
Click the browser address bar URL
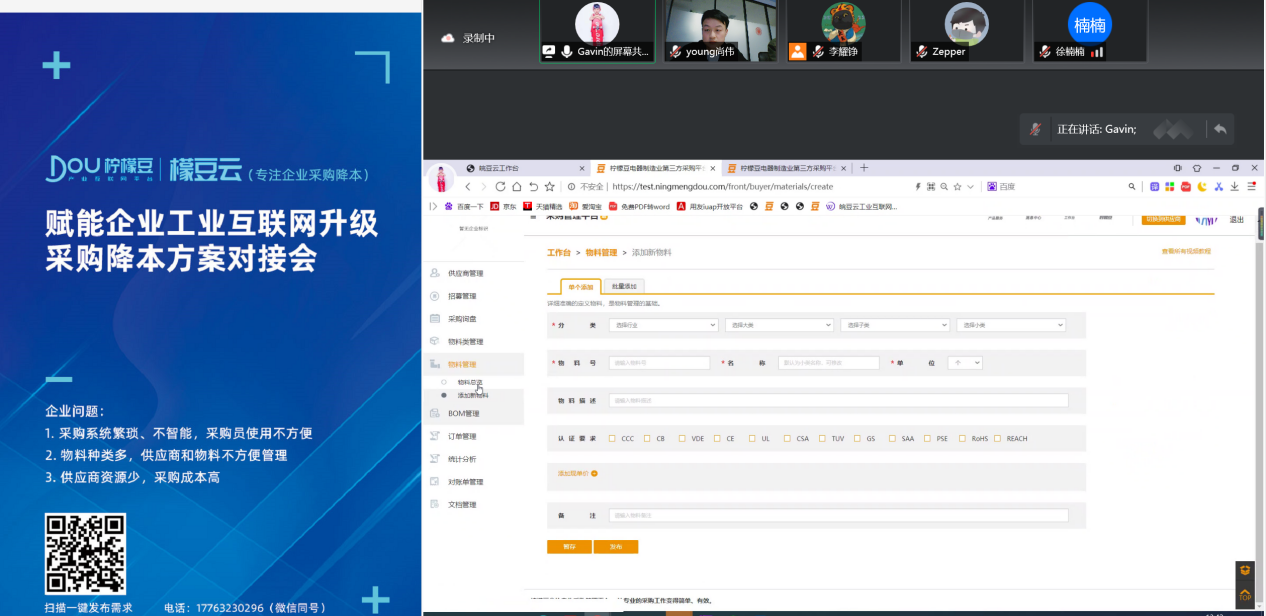click(x=721, y=186)
